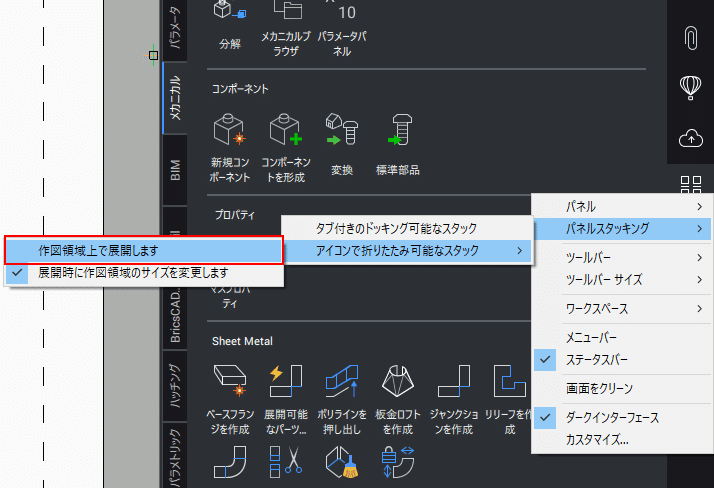Expand アイコンで折りたたみ可能なスタック submenu

point(407,251)
